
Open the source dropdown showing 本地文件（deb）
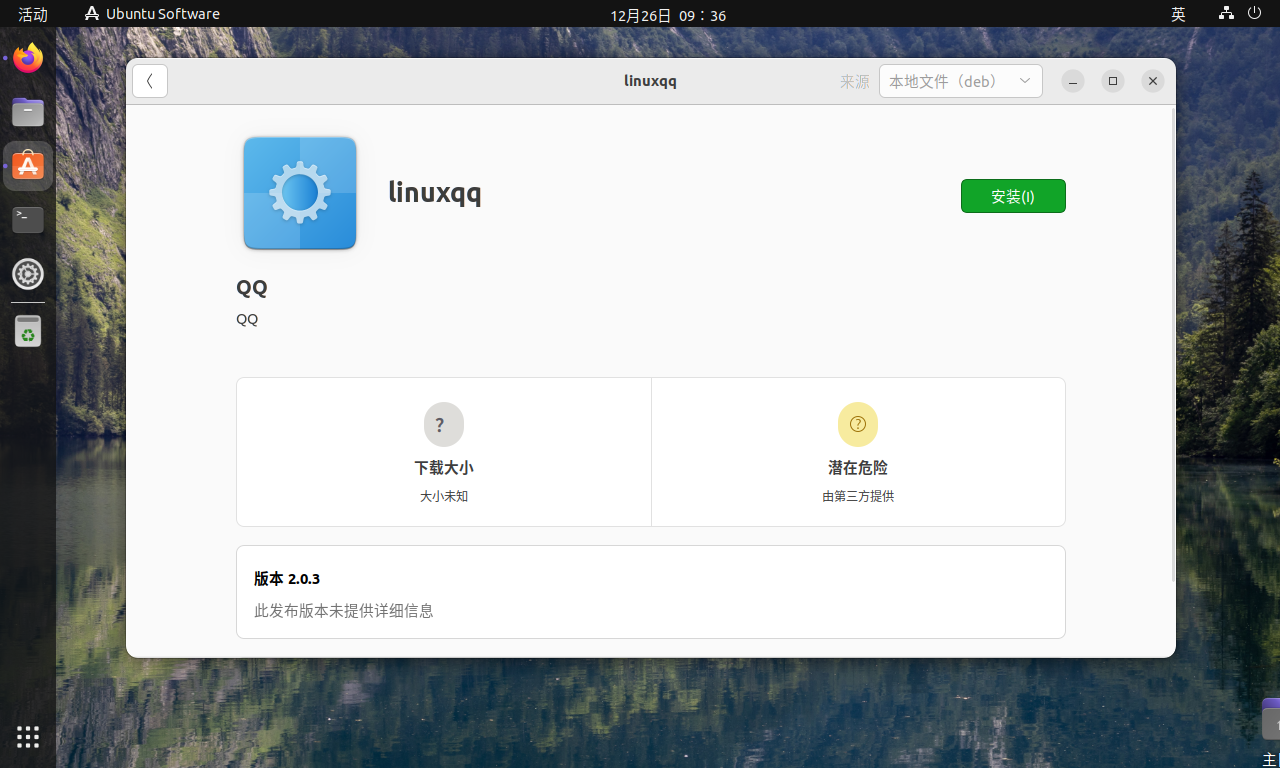pos(960,81)
